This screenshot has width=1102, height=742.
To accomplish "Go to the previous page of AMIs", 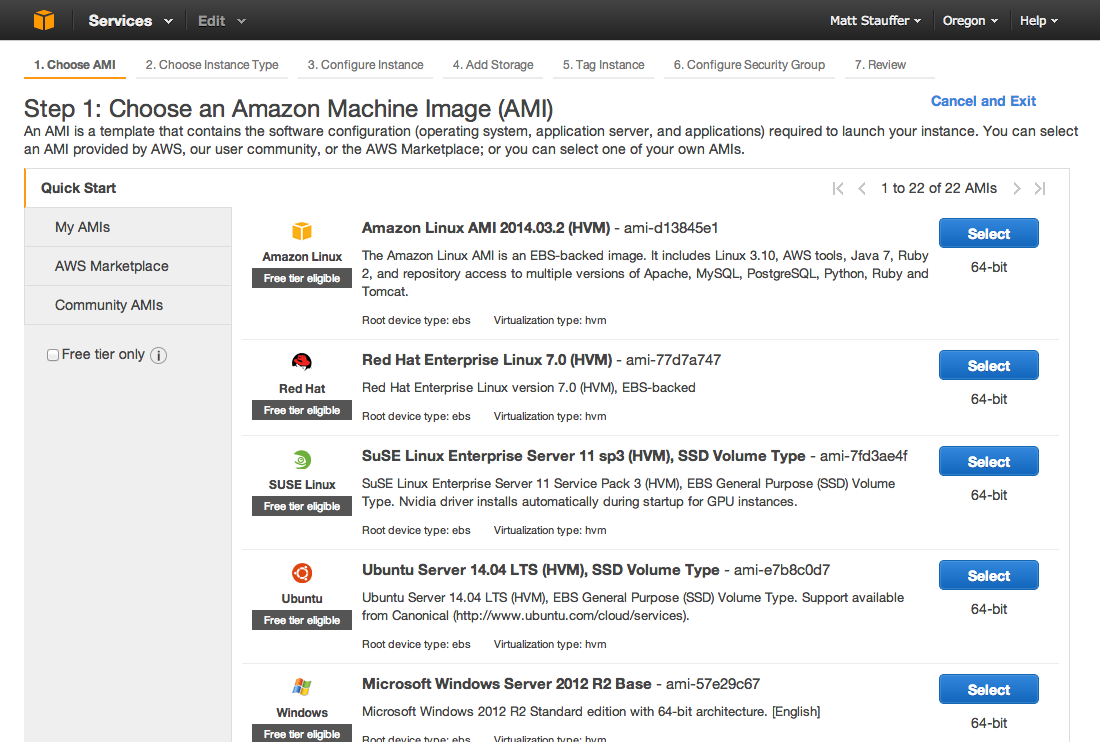I will click(x=862, y=188).
